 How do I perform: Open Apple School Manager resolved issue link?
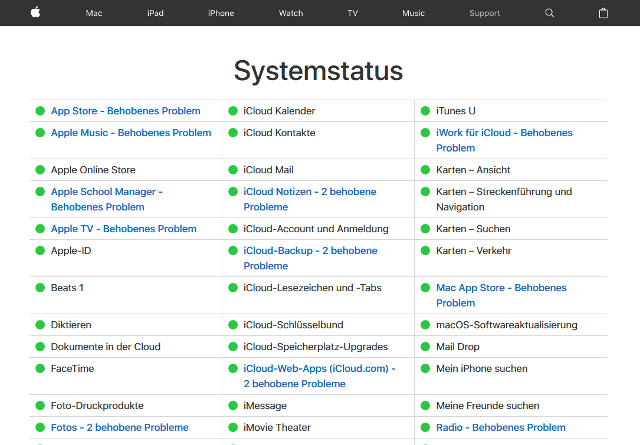click(x=107, y=199)
